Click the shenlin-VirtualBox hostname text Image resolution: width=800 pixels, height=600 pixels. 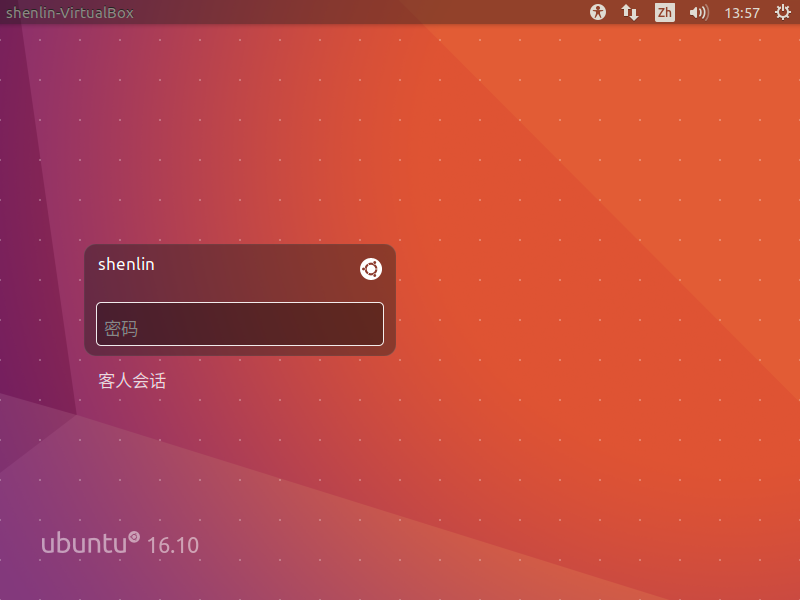[70, 13]
